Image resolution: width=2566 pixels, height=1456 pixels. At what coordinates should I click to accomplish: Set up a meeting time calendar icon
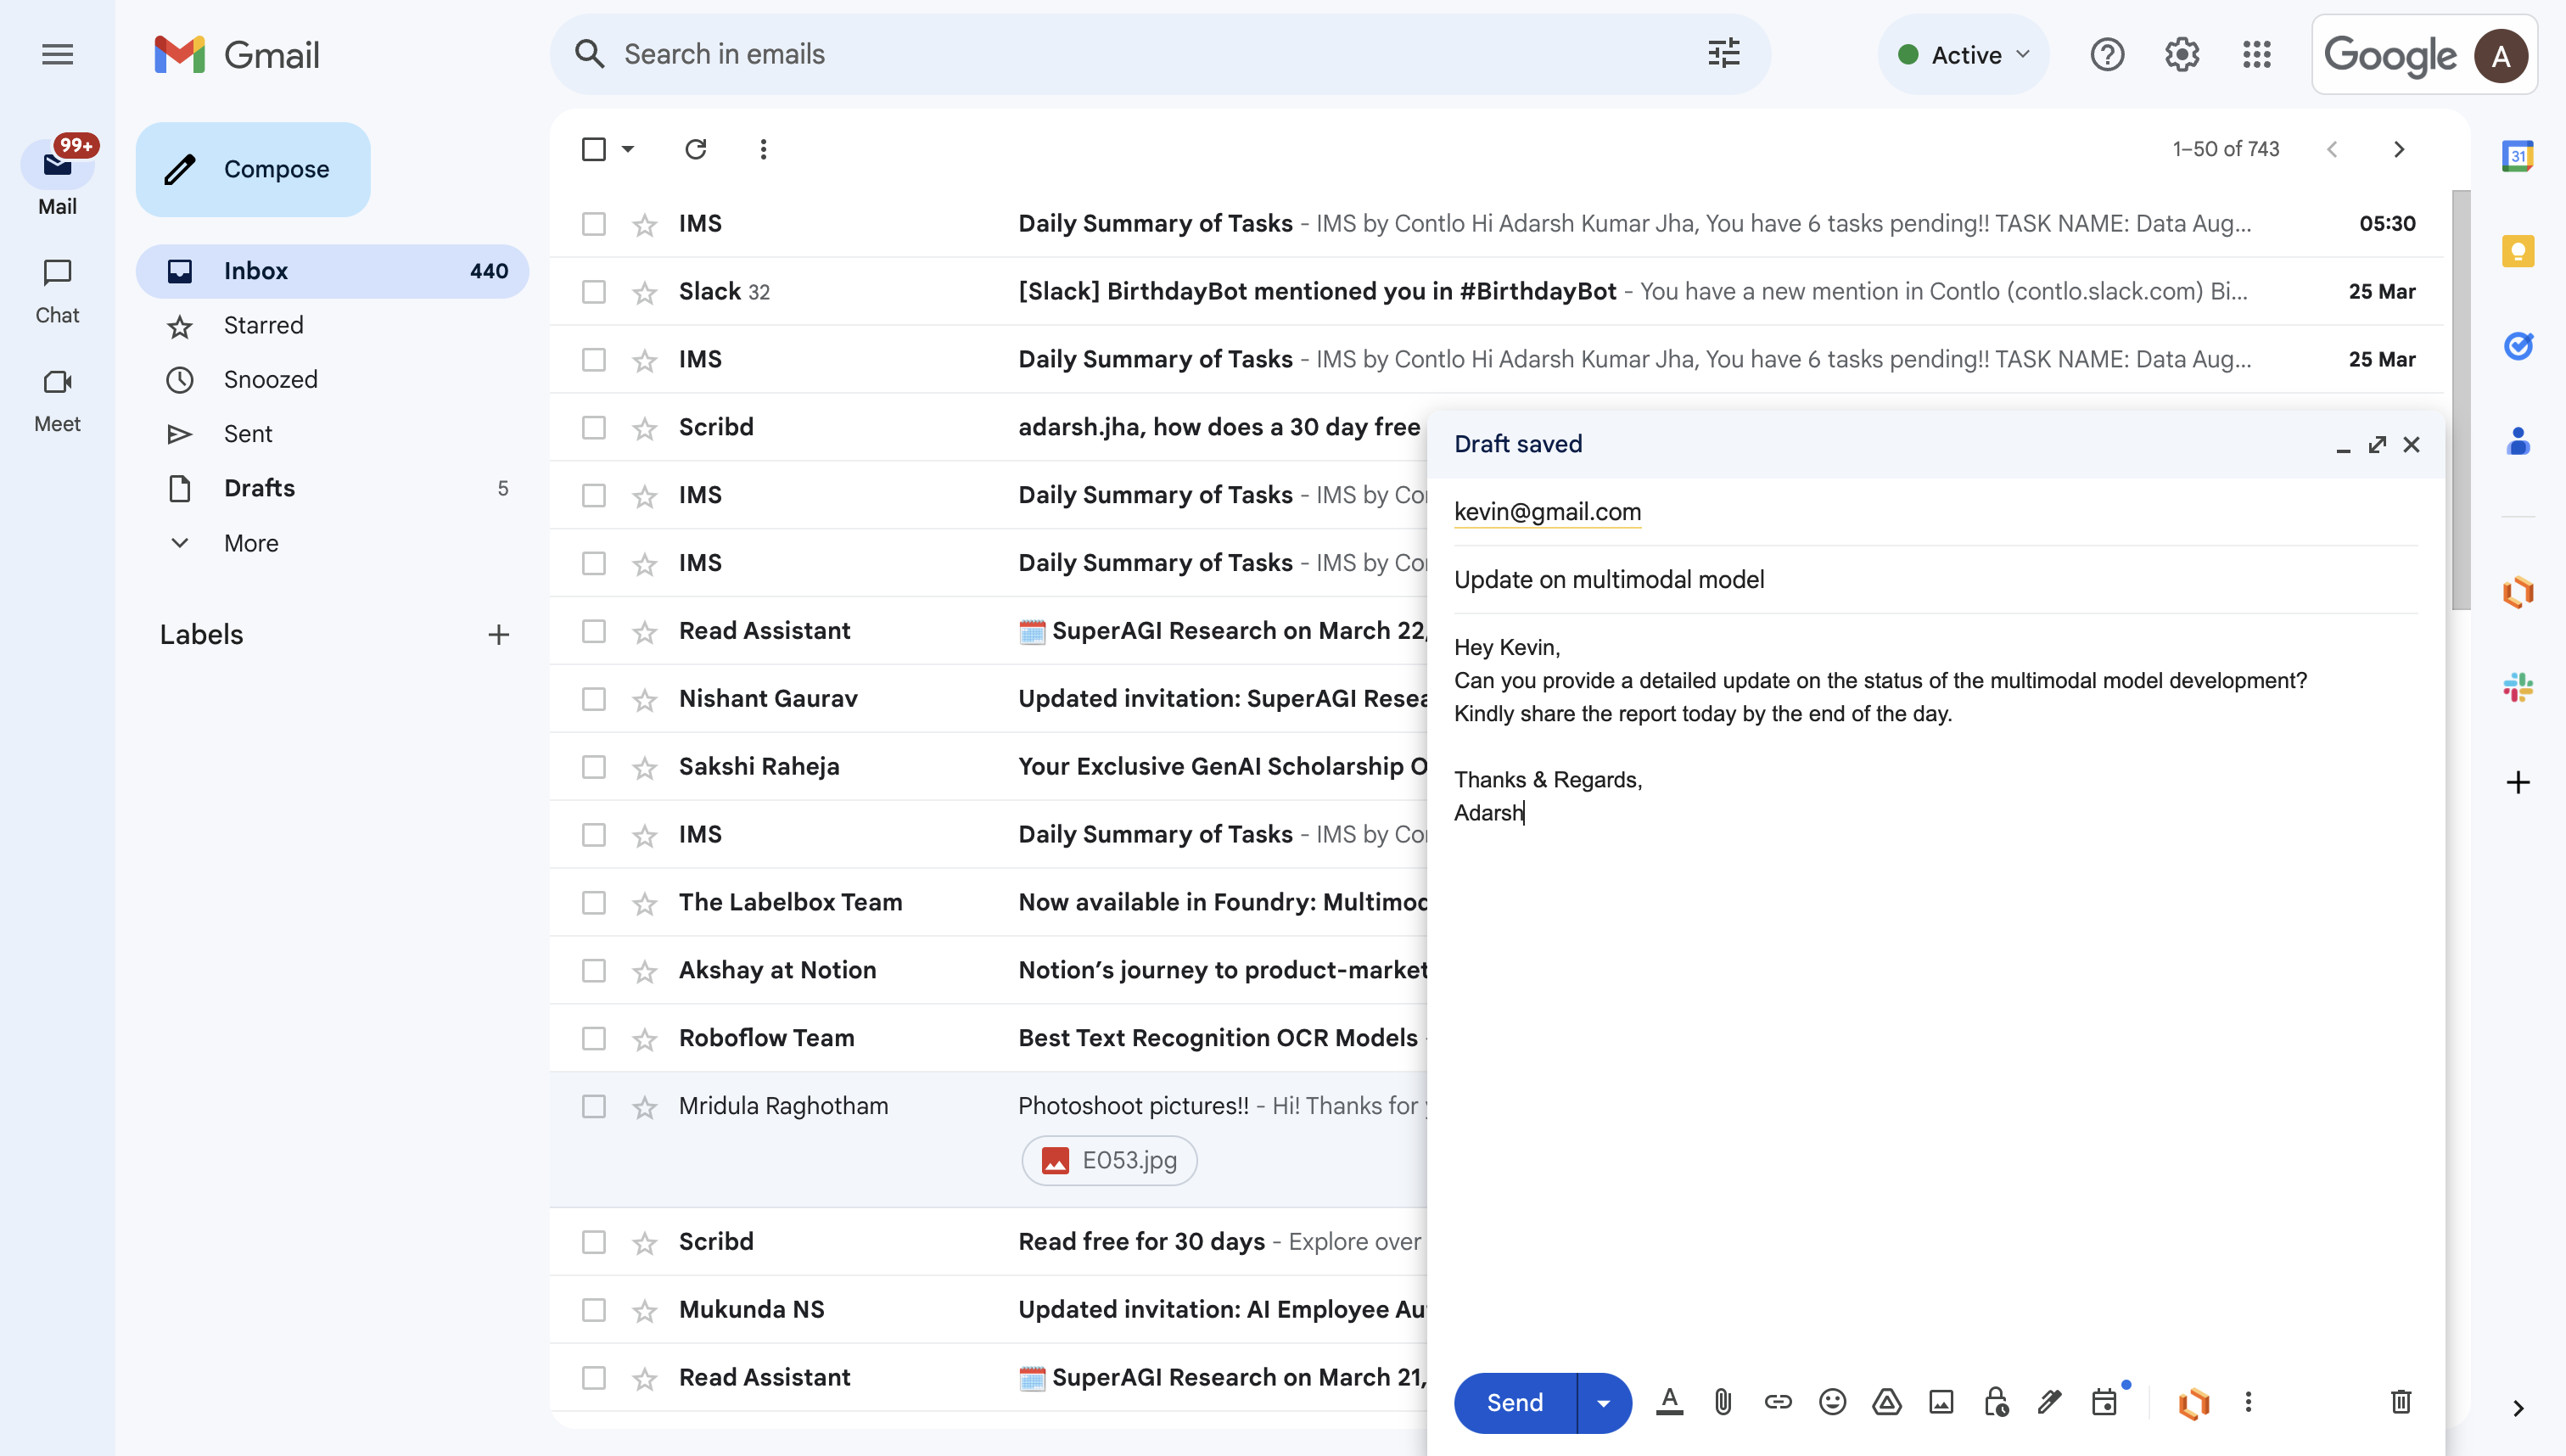(x=2104, y=1402)
